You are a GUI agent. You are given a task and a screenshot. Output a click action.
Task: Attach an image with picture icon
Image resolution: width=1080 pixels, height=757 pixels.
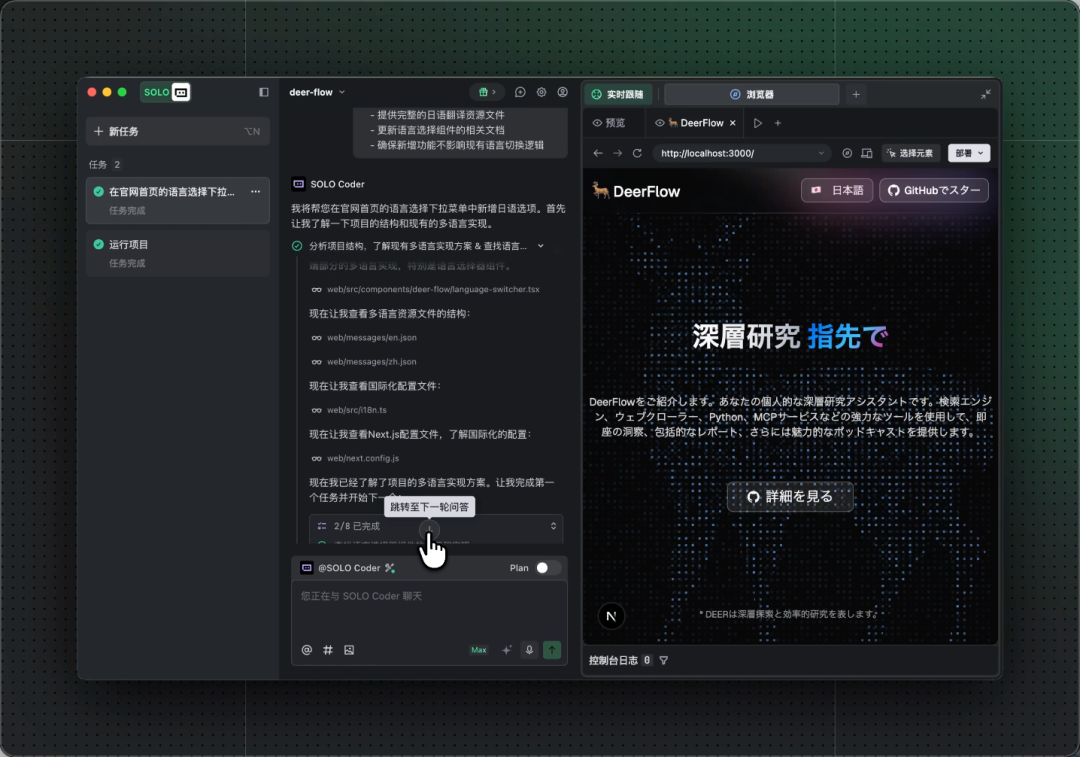(x=349, y=650)
